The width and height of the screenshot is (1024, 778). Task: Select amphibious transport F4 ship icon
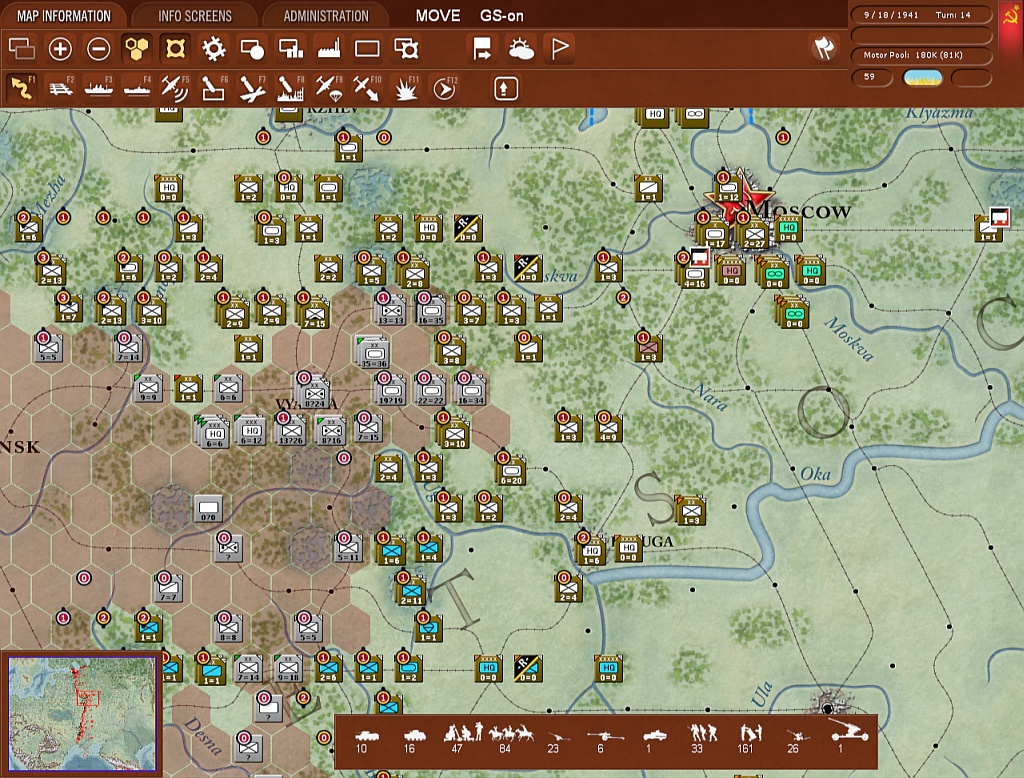137,88
